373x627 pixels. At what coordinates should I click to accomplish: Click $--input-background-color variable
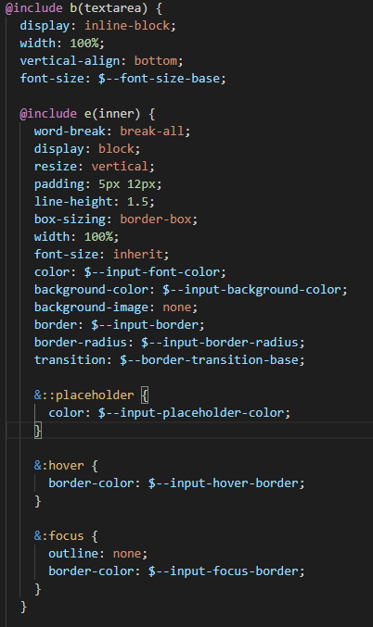click(252, 290)
